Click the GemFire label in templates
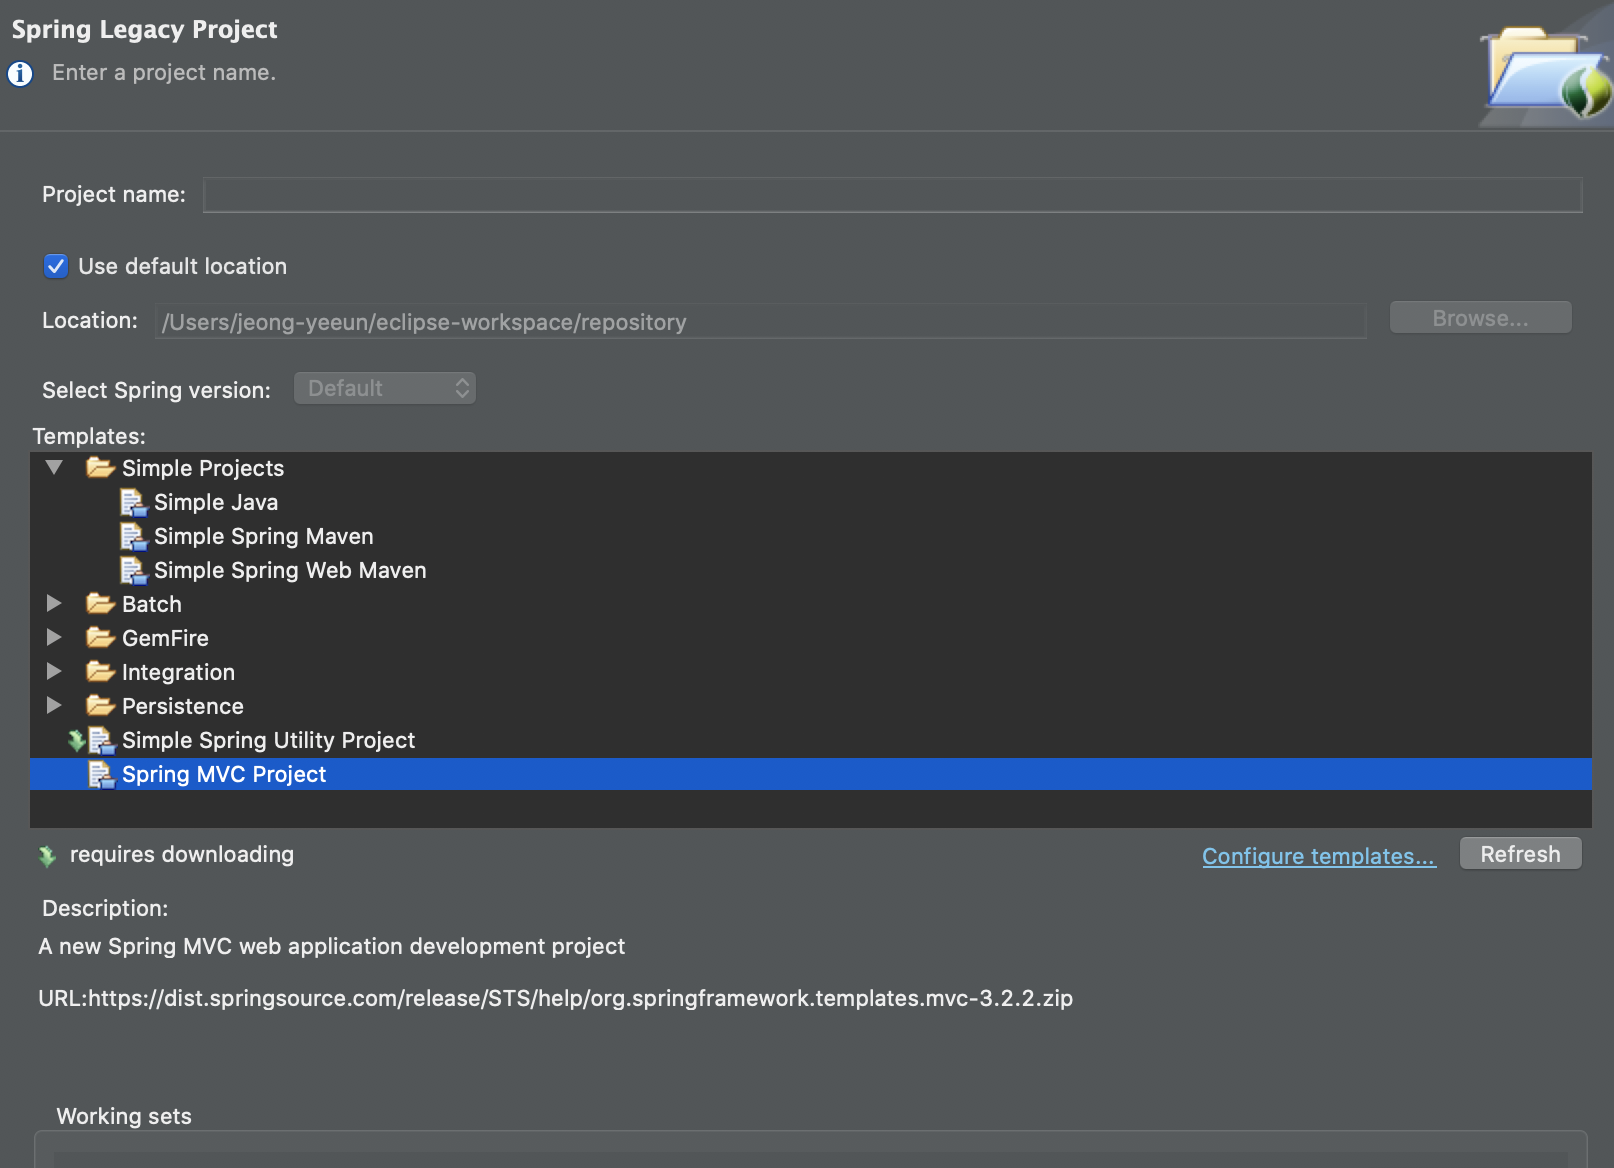The image size is (1614, 1168). 165,638
